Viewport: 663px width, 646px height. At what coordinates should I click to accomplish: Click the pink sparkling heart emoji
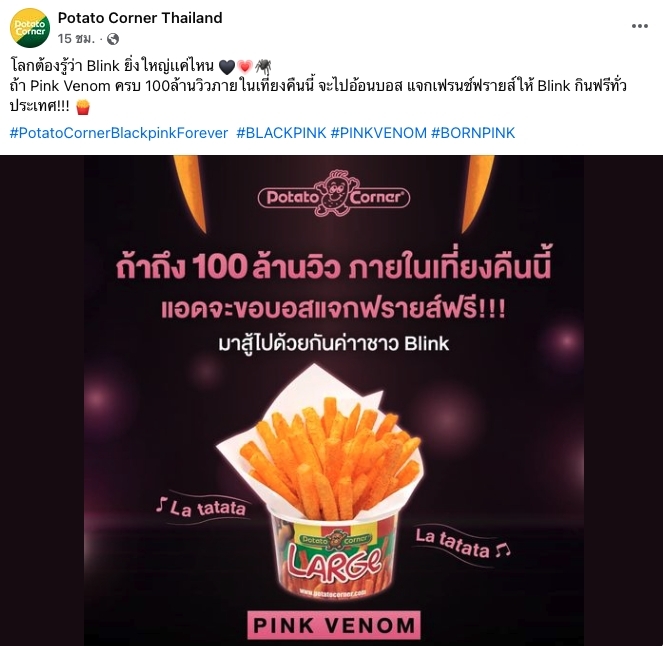[244, 66]
